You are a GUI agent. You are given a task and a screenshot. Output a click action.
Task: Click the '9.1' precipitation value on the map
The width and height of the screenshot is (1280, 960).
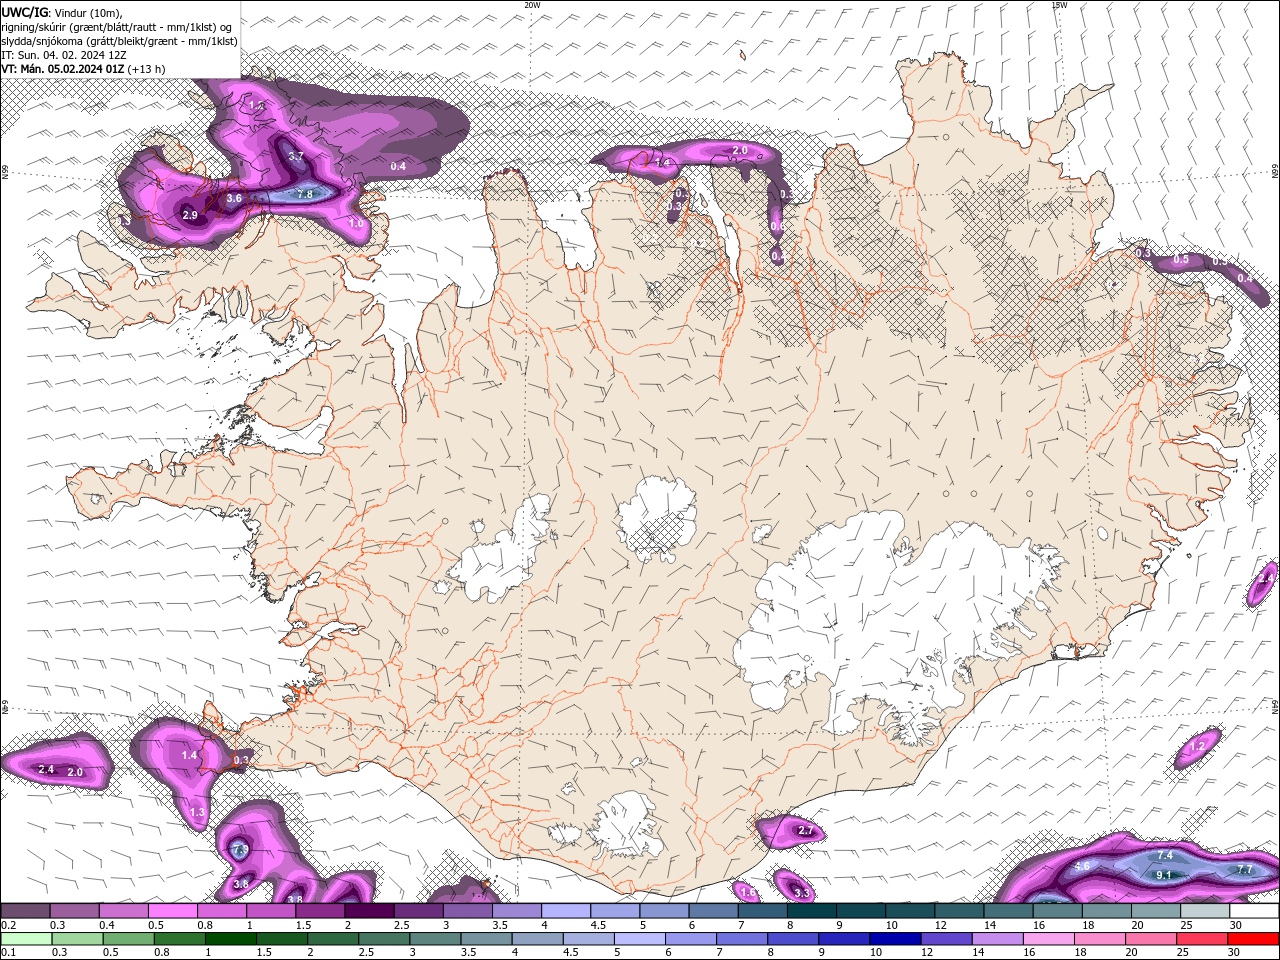click(x=1164, y=875)
